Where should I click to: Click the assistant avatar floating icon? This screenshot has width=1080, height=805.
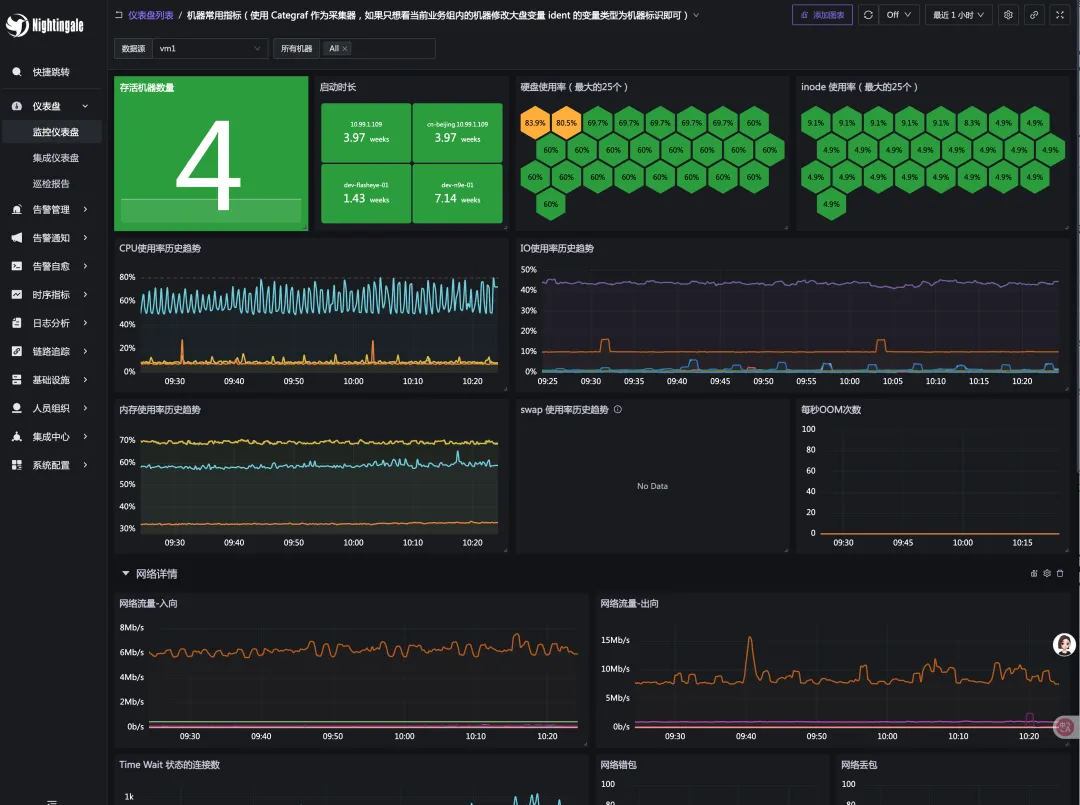(1065, 645)
